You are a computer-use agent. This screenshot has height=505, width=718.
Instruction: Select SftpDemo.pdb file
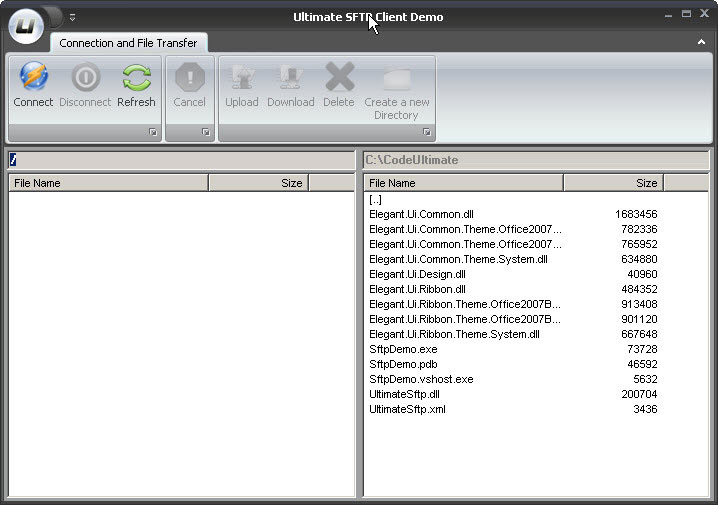403,364
